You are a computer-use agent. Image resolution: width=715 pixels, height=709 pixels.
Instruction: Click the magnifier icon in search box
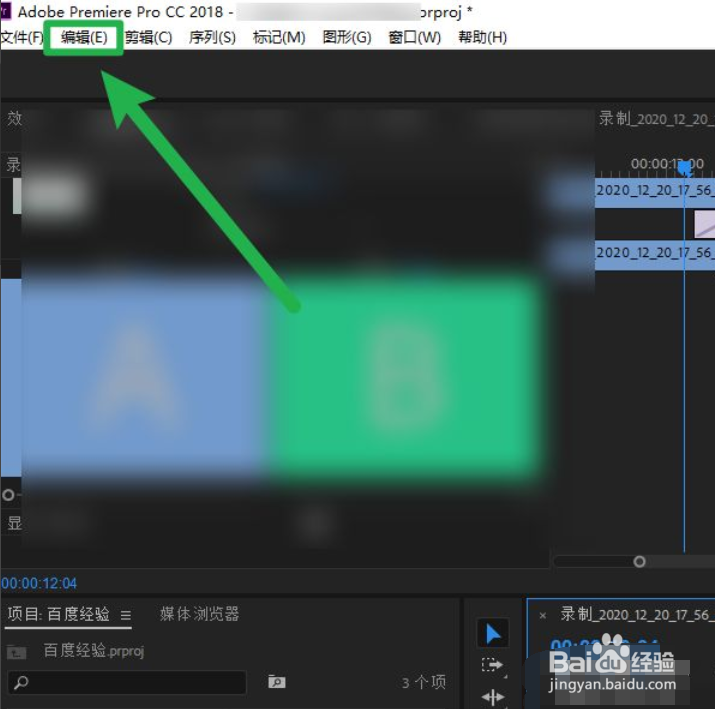[x=21, y=683]
